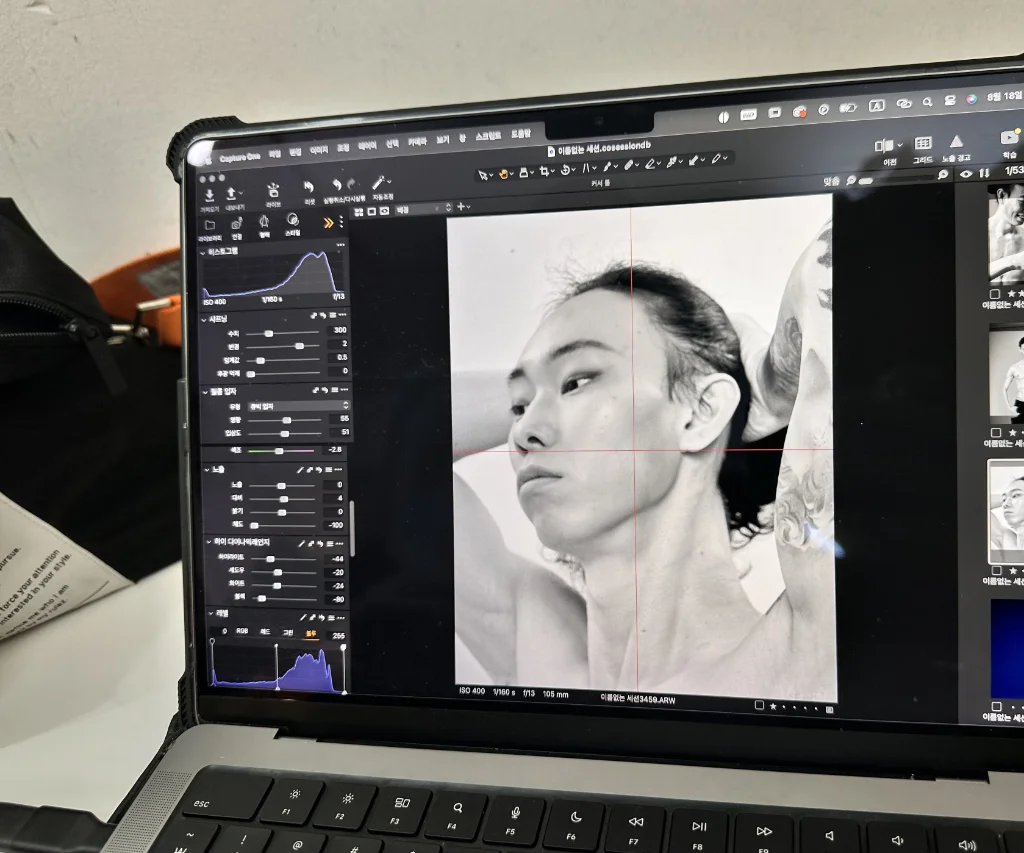This screenshot has width=1024, height=853.
Task: Click the 하이라이트 slider in HDR panel
Action: click(x=285, y=559)
